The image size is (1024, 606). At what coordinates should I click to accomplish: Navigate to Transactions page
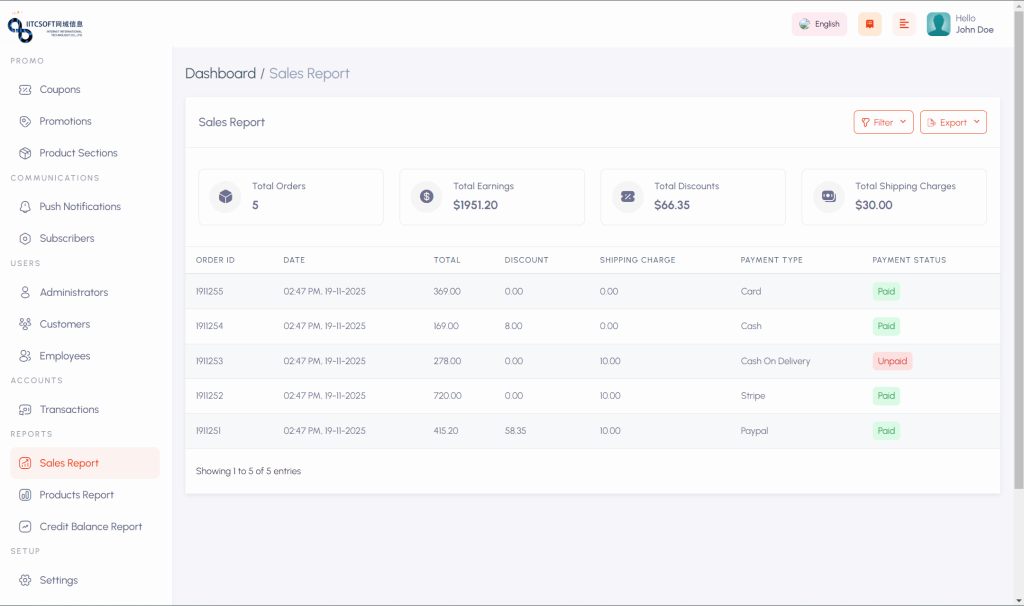[69, 410]
